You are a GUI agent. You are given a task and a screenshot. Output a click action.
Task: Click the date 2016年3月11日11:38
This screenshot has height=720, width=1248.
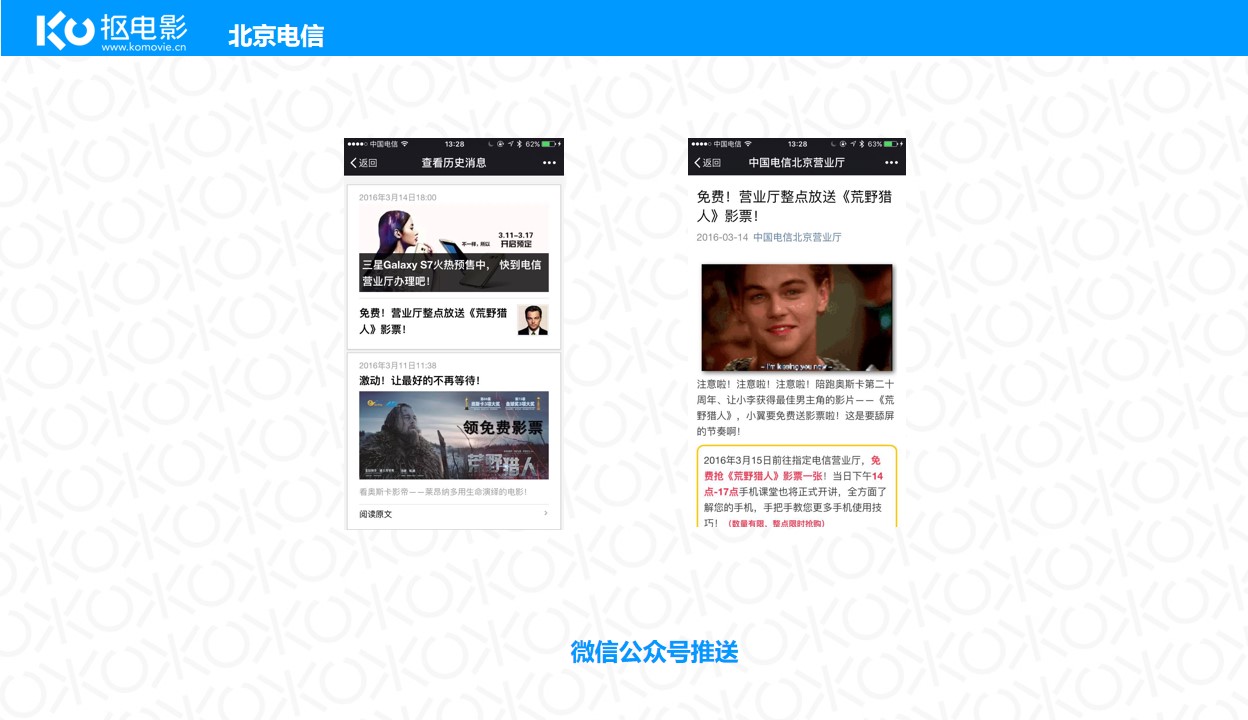[x=398, y=366]
